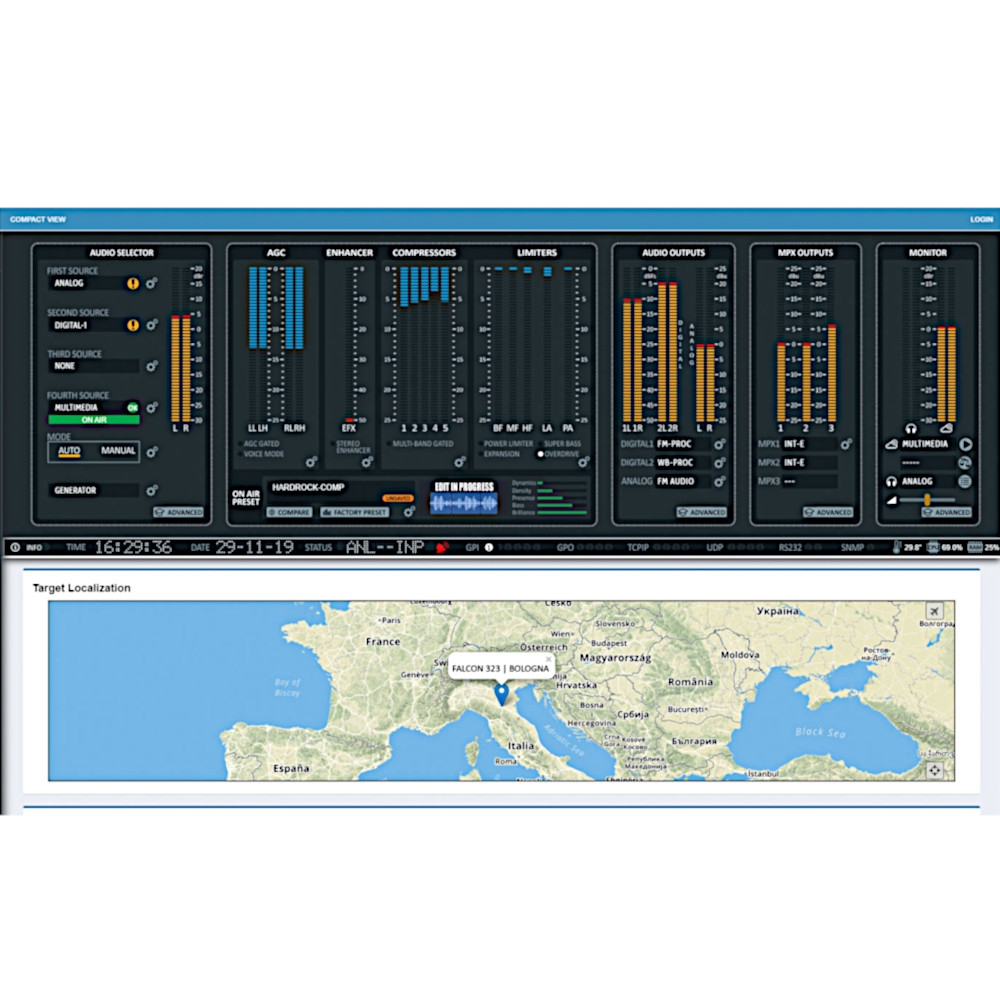The height and width of the screenshot is (1000, 1000).
Task: Open the Second Source DIGITAL-I selector
Action: (x=85, y=325)
